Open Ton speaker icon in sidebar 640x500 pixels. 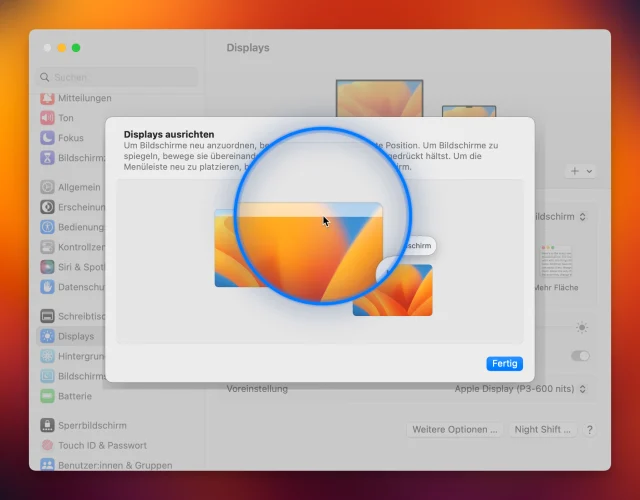tap(47, 118)
